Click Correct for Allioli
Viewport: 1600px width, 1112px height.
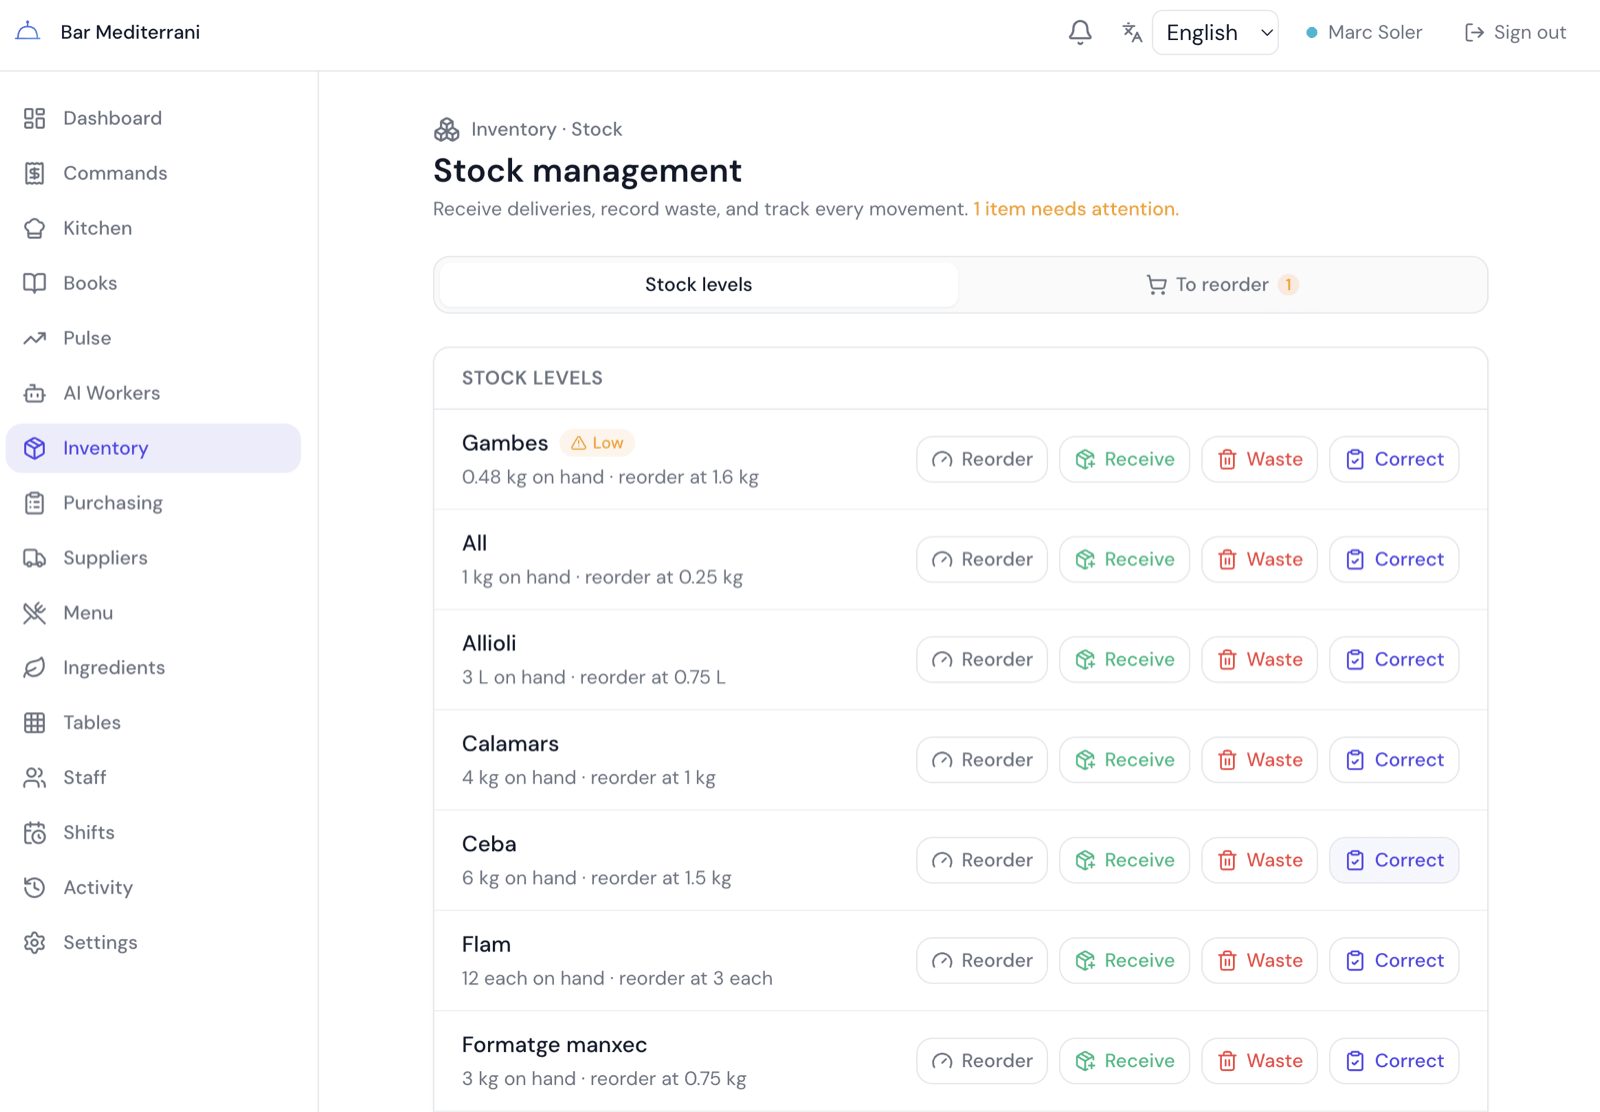click(1394, 660)
